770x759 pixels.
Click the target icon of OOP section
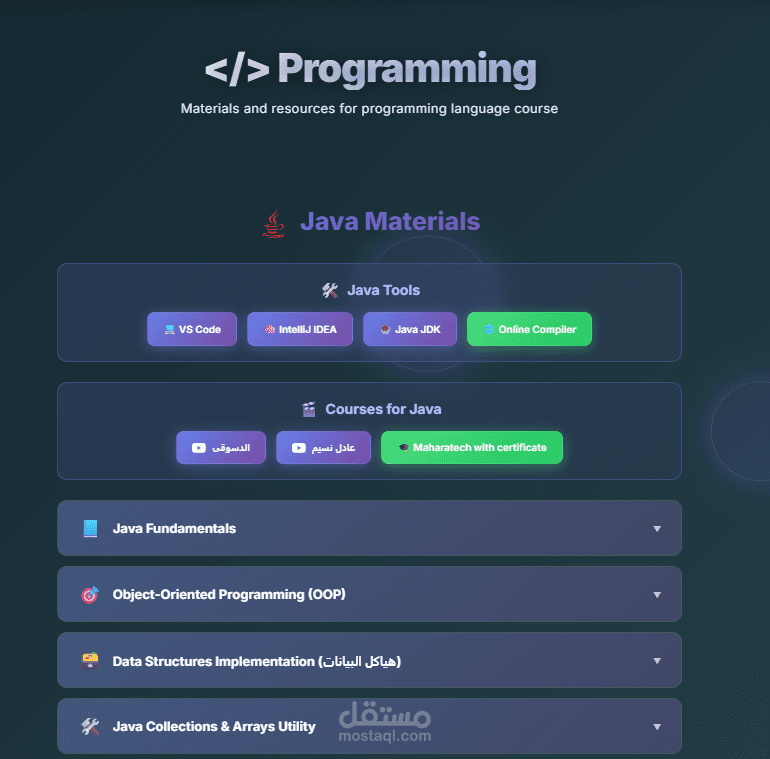[90, 595]
